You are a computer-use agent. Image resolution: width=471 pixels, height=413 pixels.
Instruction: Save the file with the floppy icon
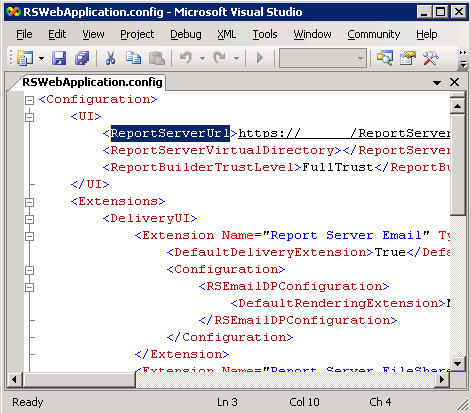(59, 58)
